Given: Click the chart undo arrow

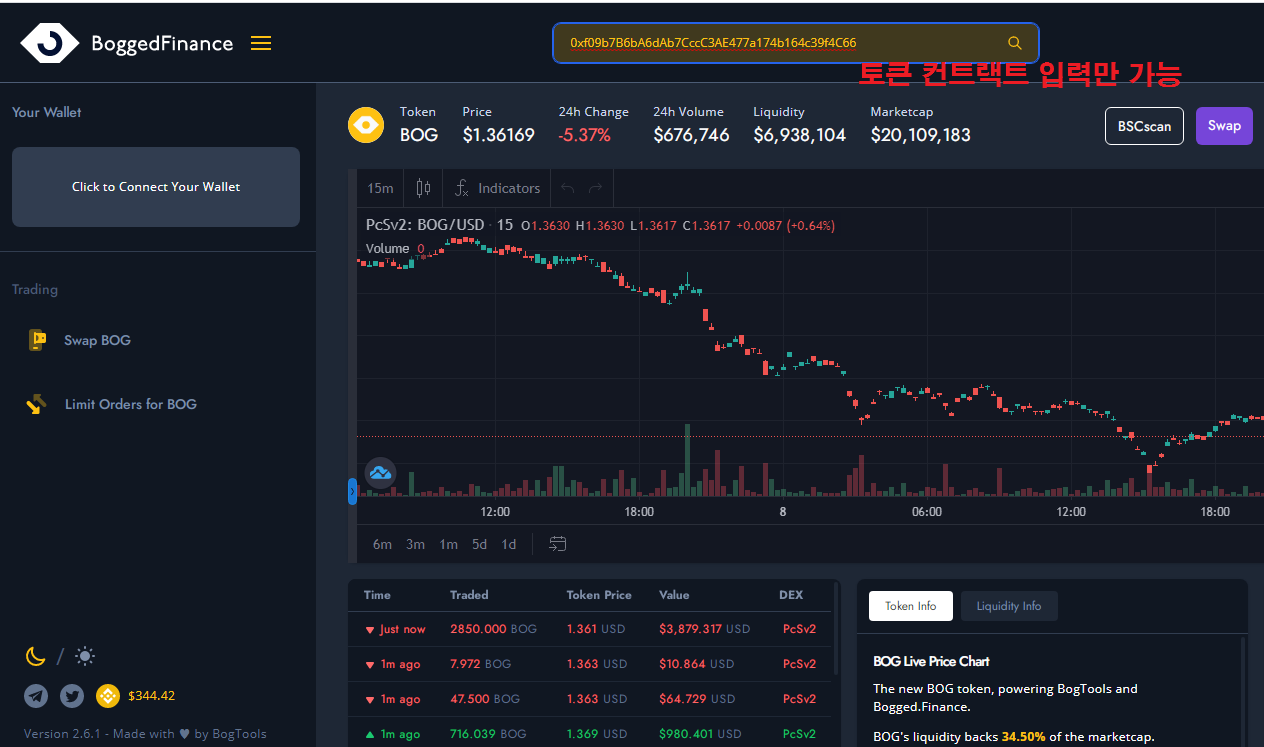Looking at the screenshot, I should pos(568,188).
